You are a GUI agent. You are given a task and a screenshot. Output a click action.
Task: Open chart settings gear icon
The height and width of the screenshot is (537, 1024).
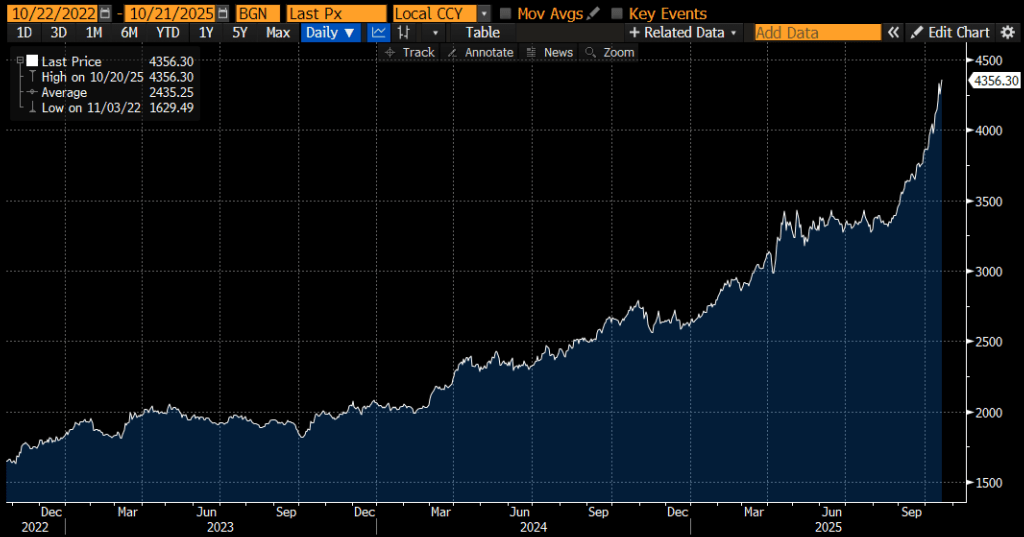click(x=1007, y=33)
